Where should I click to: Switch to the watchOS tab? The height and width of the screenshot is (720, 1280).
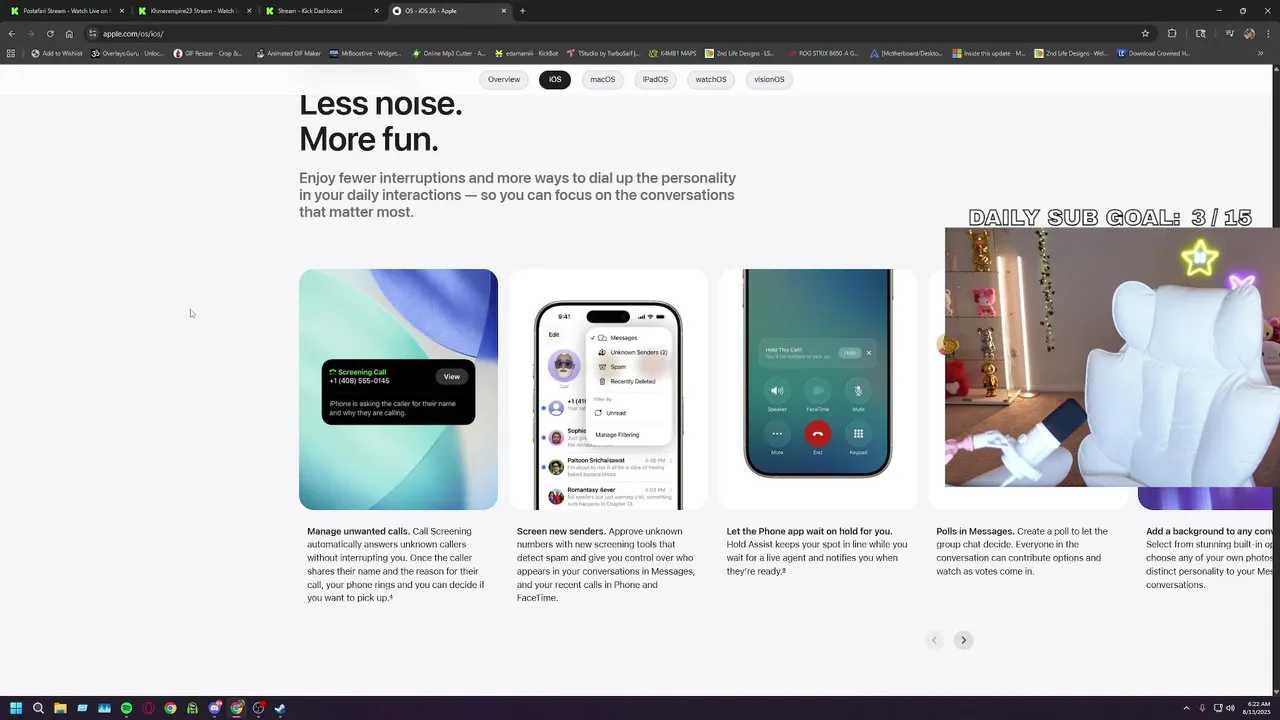711,79
